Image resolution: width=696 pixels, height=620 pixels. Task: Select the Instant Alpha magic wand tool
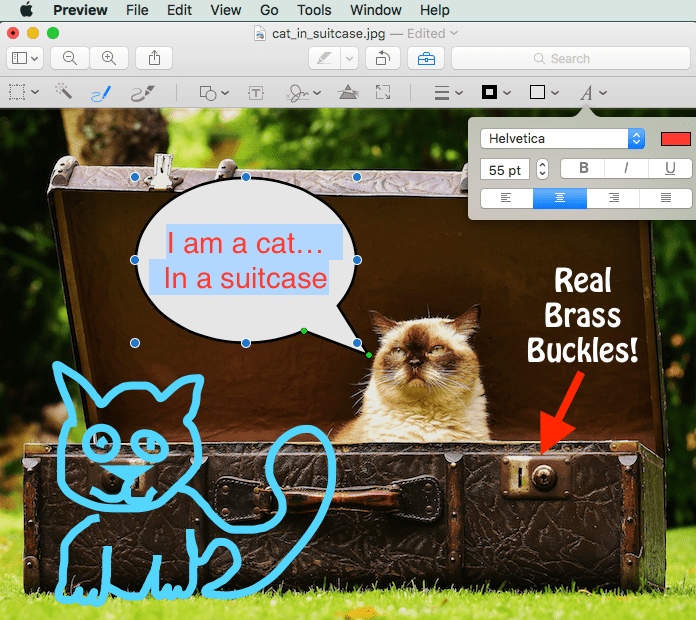[64, 92]
